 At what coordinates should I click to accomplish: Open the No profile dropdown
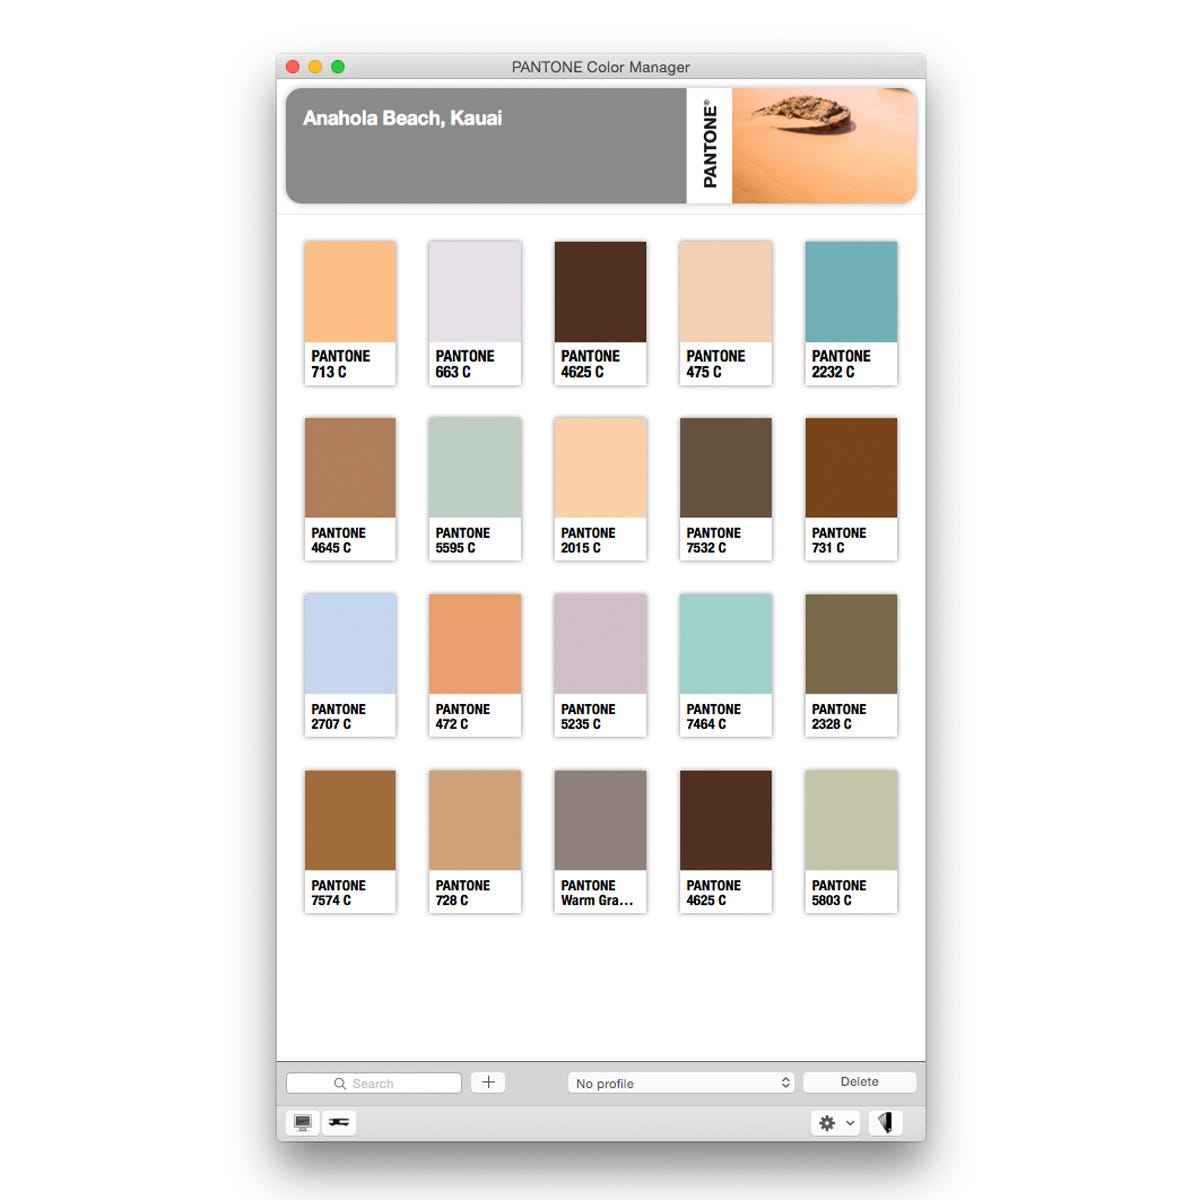[682, 1083]
